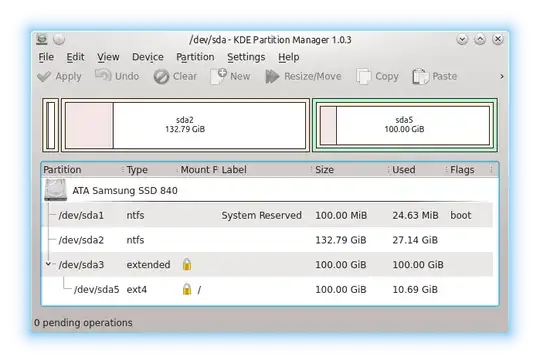This screenshot has width=540, height=364.
Task: Select the /dev/sda1 partition row
Action: (x=267, y=215)
